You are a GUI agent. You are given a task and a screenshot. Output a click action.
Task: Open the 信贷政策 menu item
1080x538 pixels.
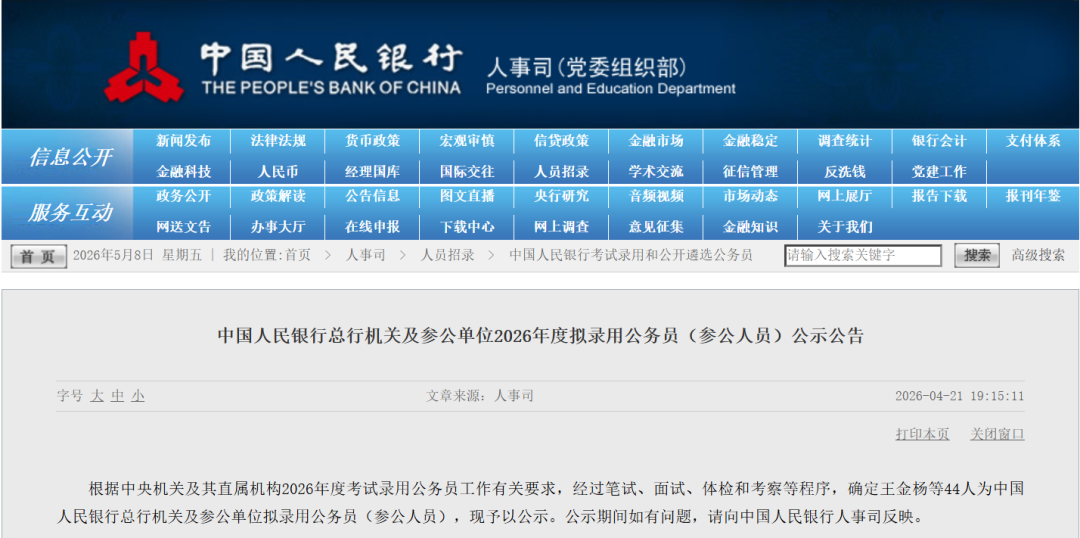click(561, 141)
